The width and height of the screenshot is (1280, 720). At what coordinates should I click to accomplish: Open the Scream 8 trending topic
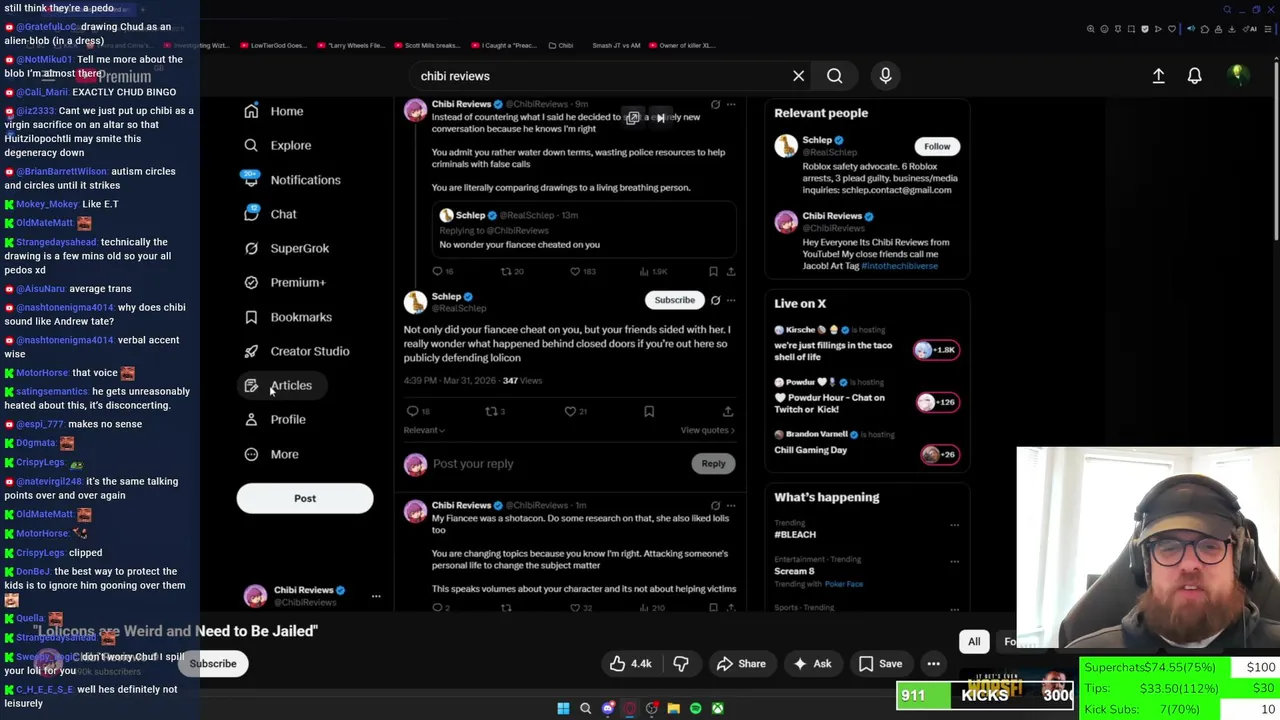point(794,571)
